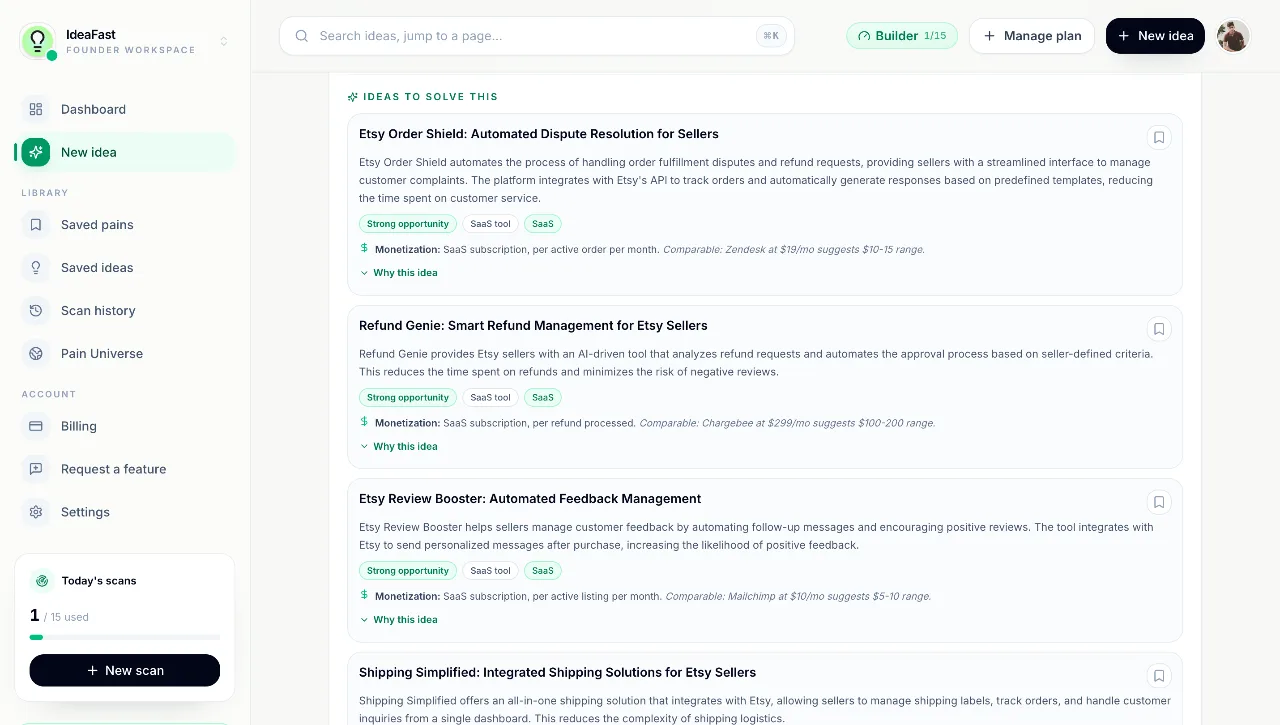Open the workspace switcher chevron

[224, 41]
